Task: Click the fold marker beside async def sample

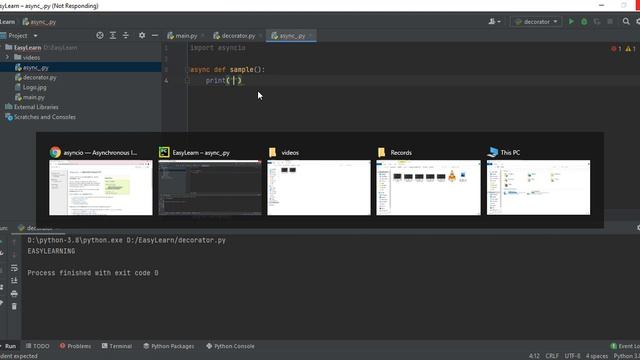Action: click(187, 70)
